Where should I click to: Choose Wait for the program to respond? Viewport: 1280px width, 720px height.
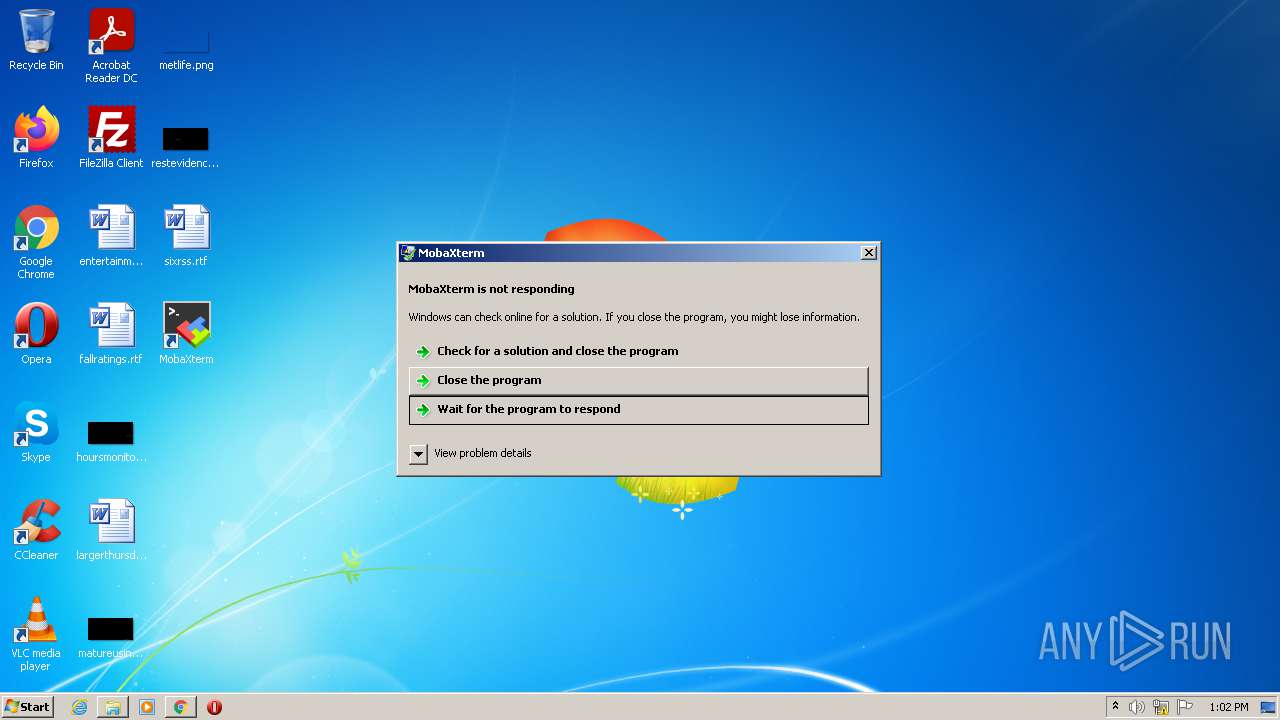(x=639, y=409)
